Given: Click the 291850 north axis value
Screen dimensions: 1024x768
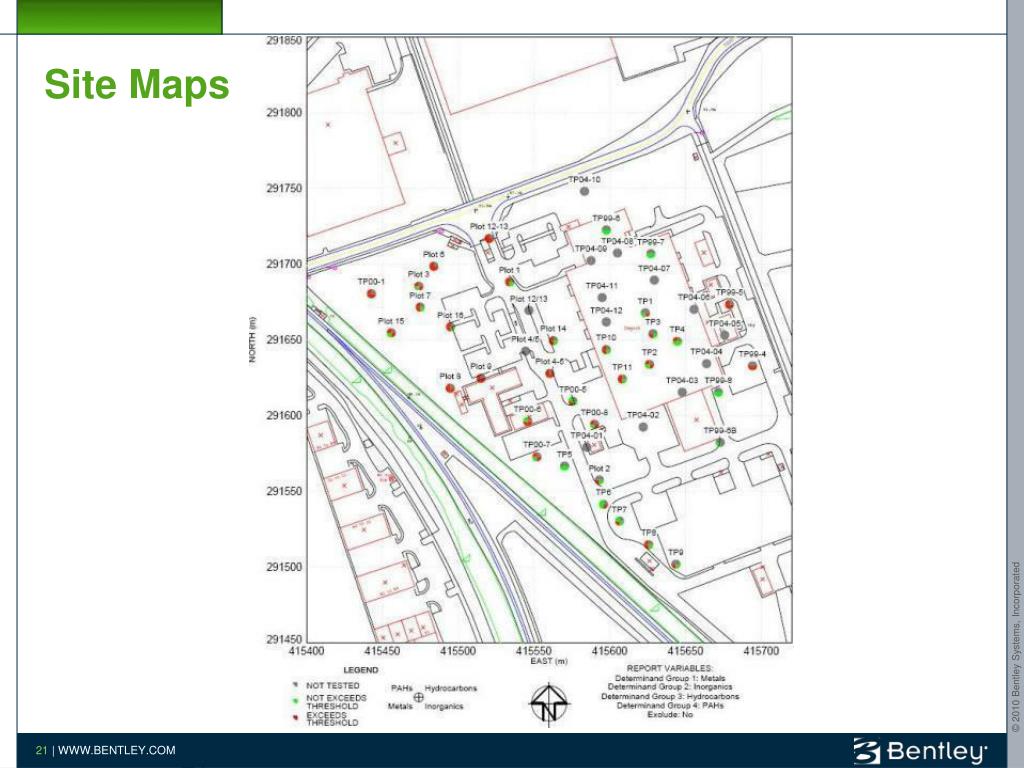Looking at the screenshot, I should 284,40.
